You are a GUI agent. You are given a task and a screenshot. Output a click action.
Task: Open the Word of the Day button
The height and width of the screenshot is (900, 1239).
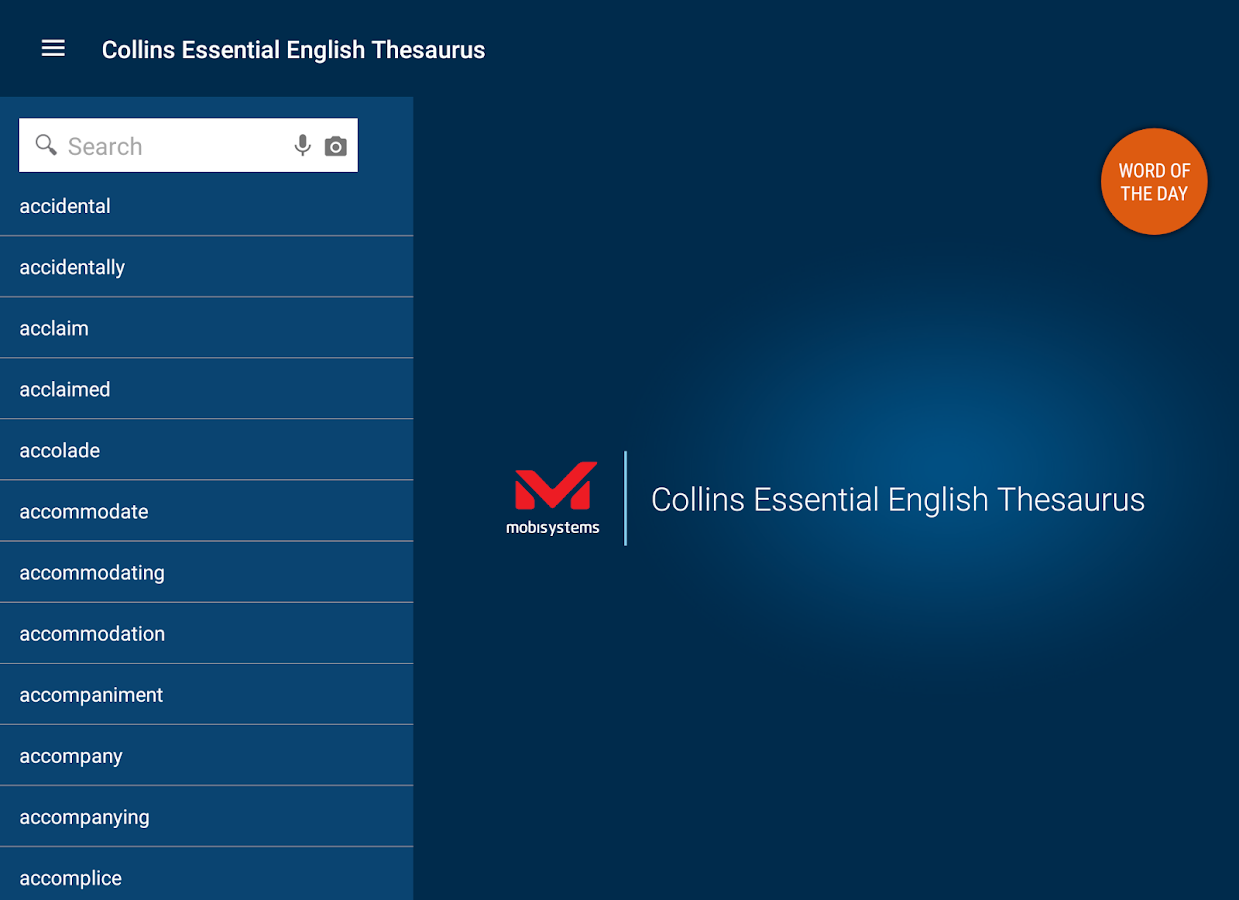point(1154,182)
